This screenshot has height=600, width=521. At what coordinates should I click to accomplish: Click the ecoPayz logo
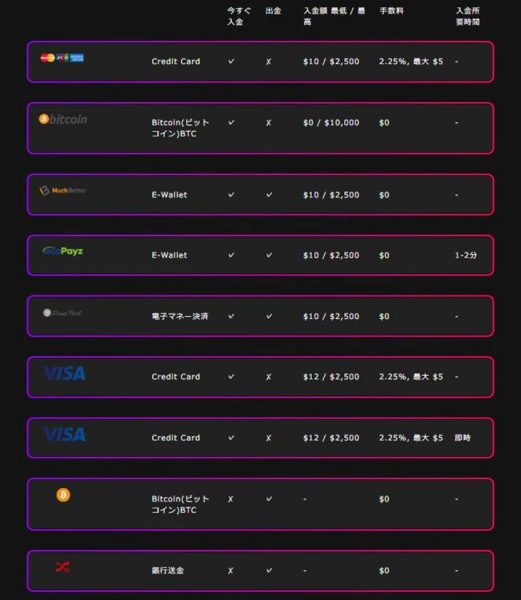click(63, 251)
